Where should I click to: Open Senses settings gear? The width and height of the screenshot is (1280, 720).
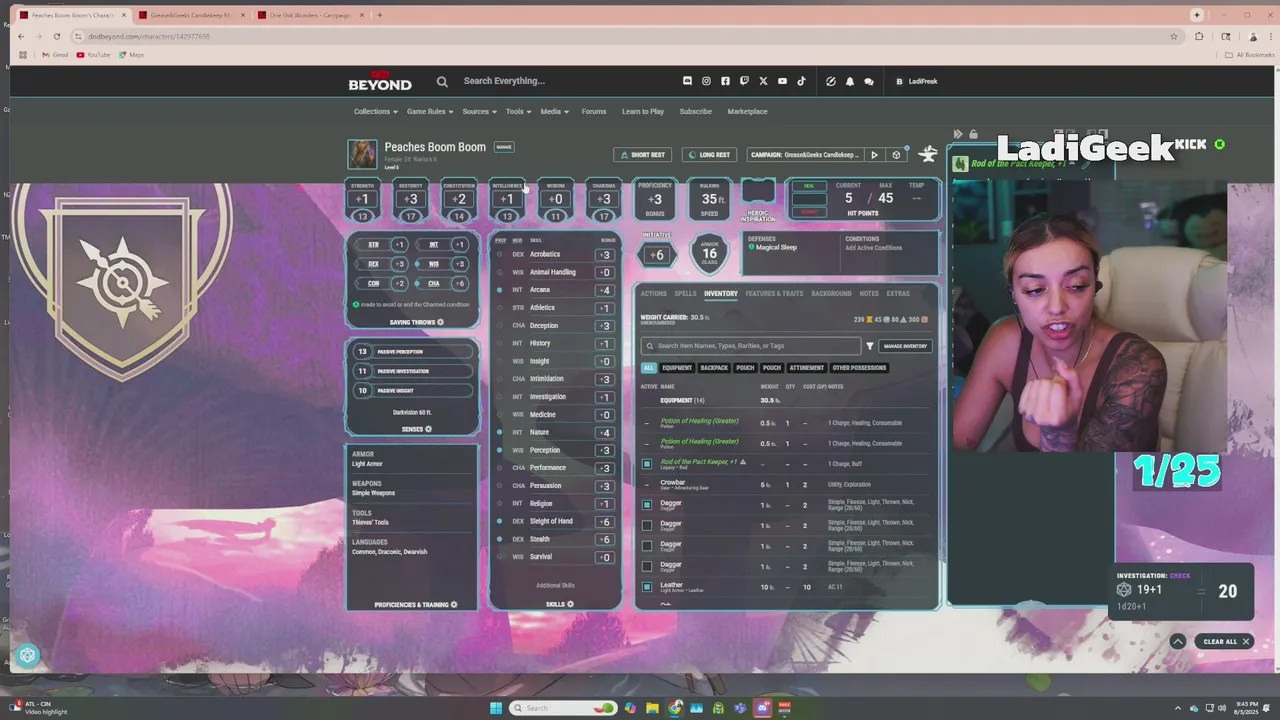428,429
